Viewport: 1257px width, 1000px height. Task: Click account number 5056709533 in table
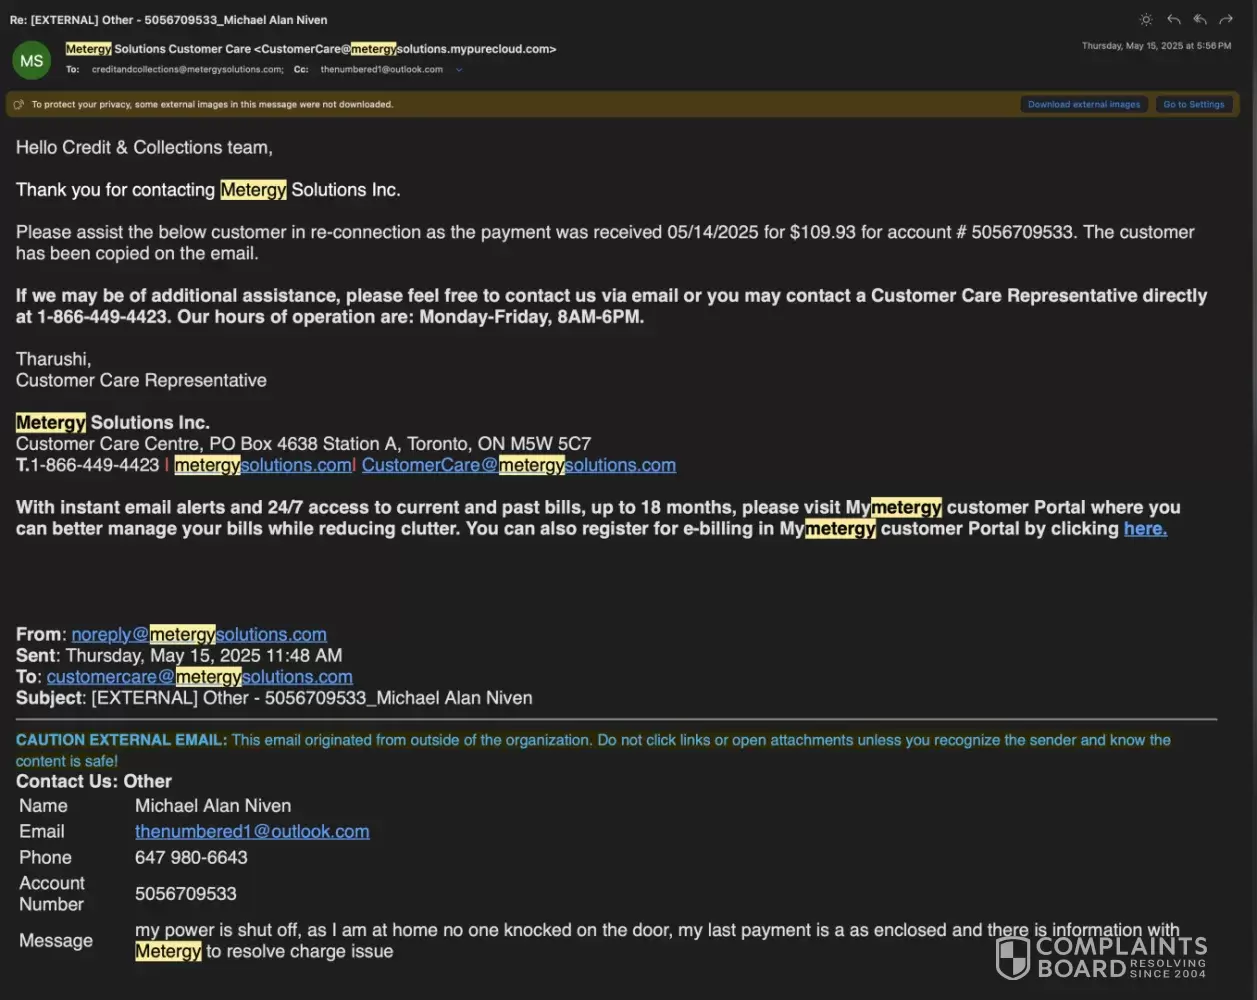[x=186, y=894]
